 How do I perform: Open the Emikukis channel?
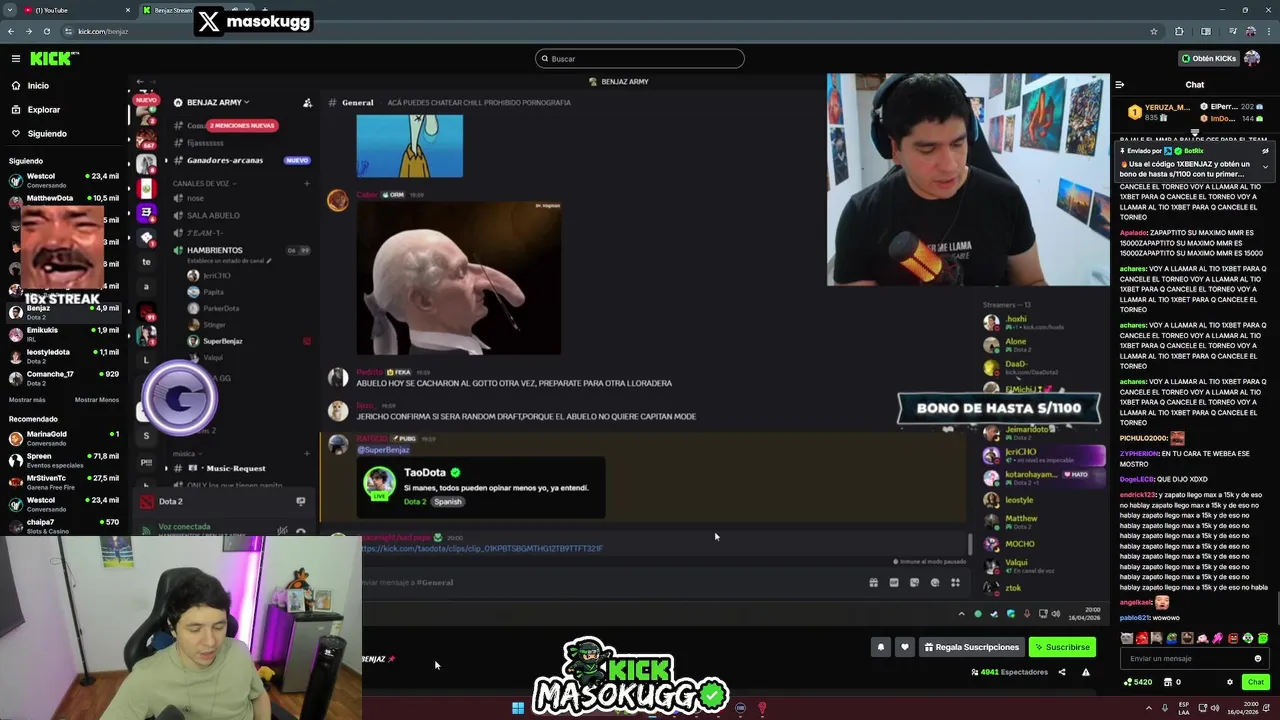pyautogui.click(x=63, y=335)
